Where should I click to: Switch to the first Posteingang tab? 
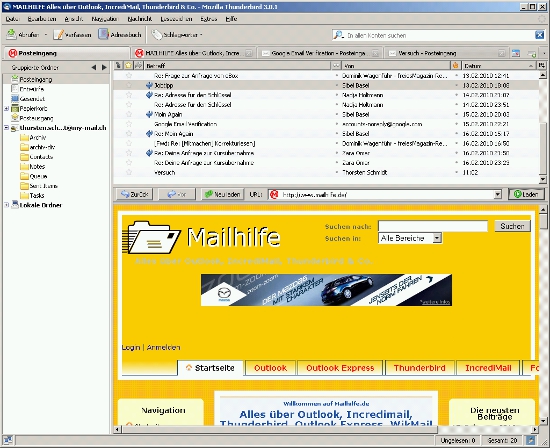point(67,53)
